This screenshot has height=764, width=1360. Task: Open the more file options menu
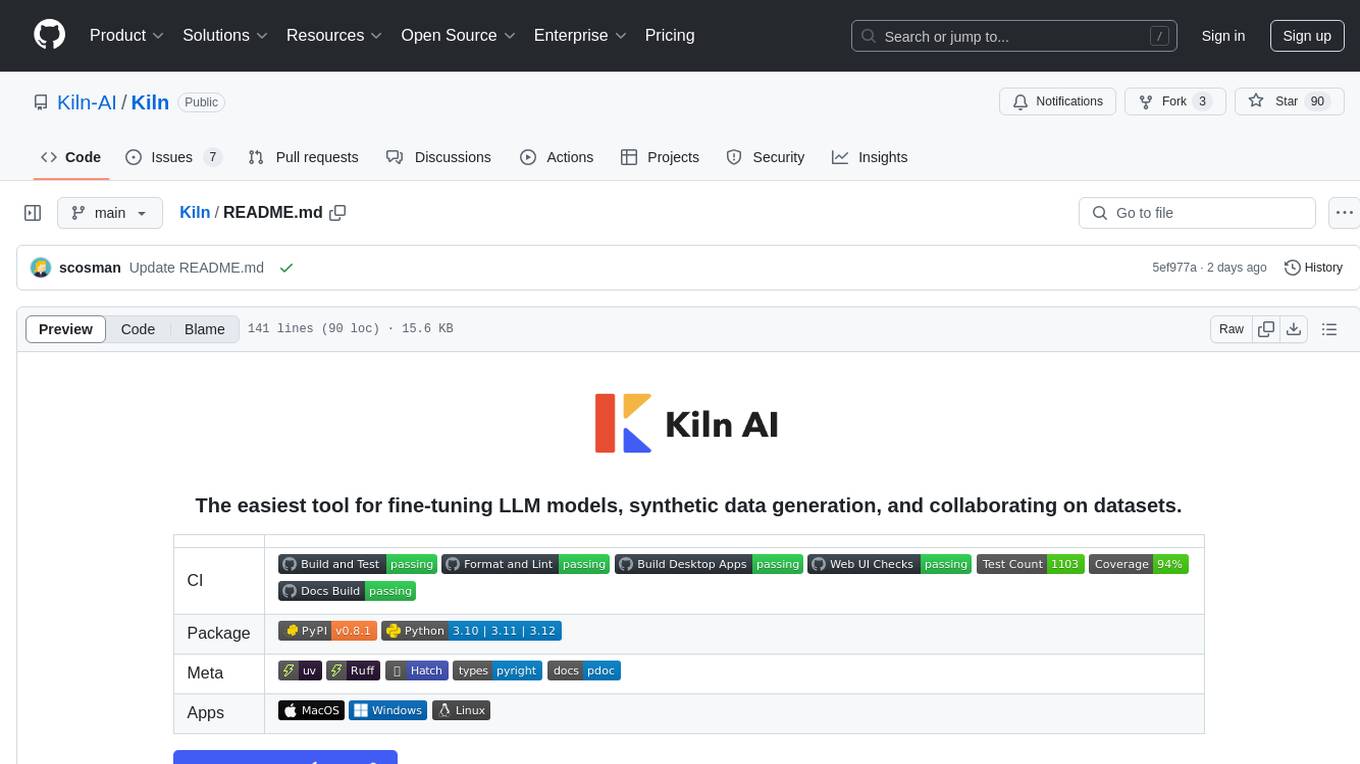tap(1344, 213)
